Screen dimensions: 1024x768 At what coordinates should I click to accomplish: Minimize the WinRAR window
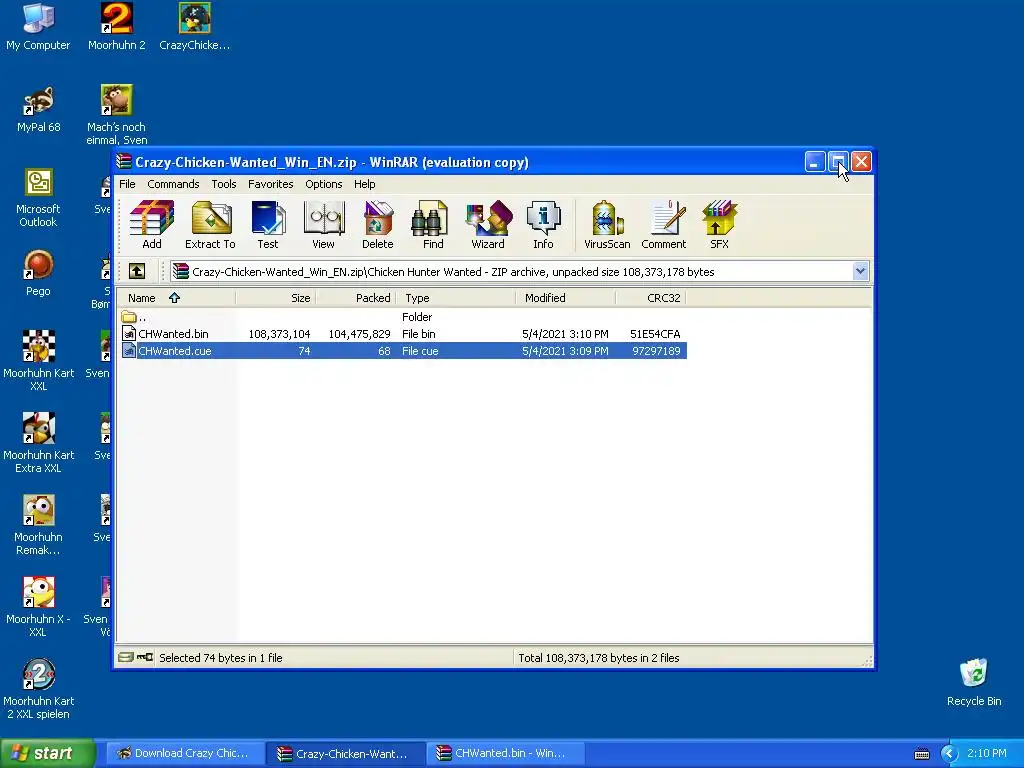coord(814,162)
